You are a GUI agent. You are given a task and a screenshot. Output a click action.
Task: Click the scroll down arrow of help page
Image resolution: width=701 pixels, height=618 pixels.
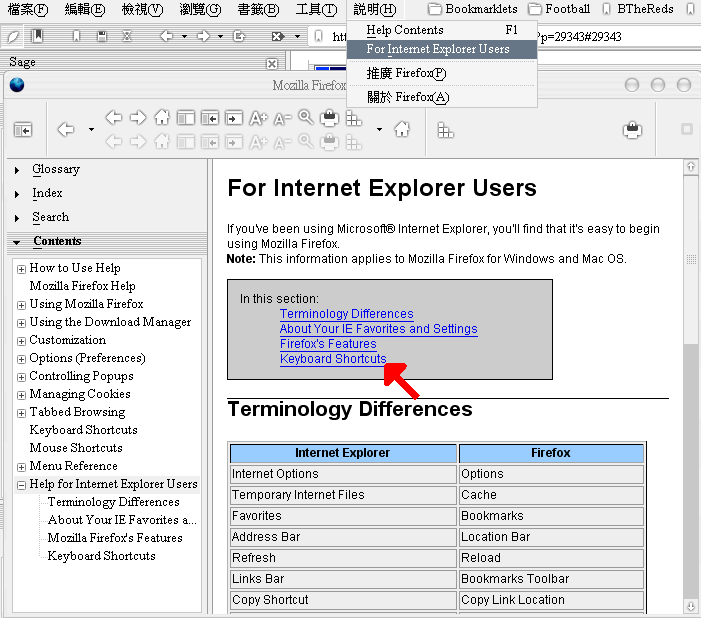click(x=690, y=606)
